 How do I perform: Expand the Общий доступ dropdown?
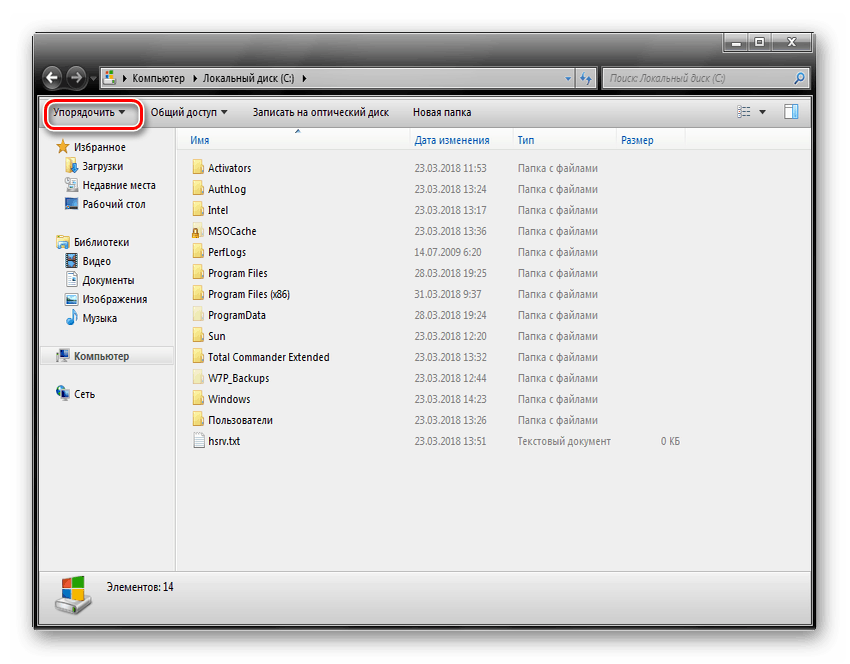tap(189, 112)
